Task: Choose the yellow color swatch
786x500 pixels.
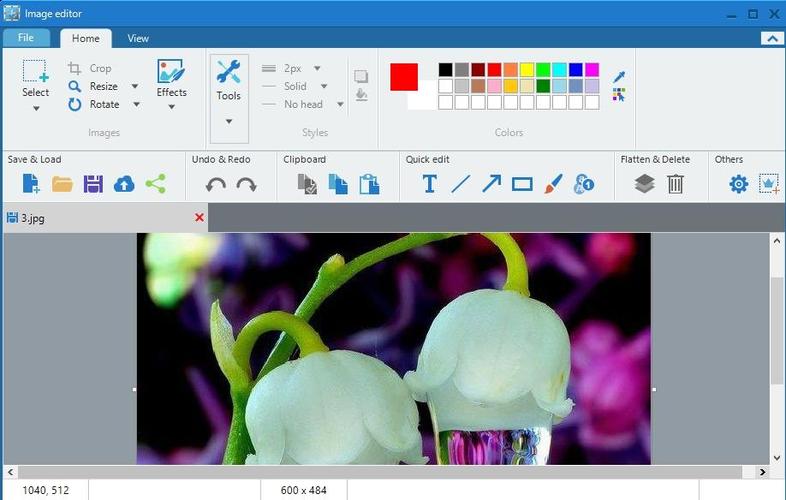Action: tap(527, 69)
